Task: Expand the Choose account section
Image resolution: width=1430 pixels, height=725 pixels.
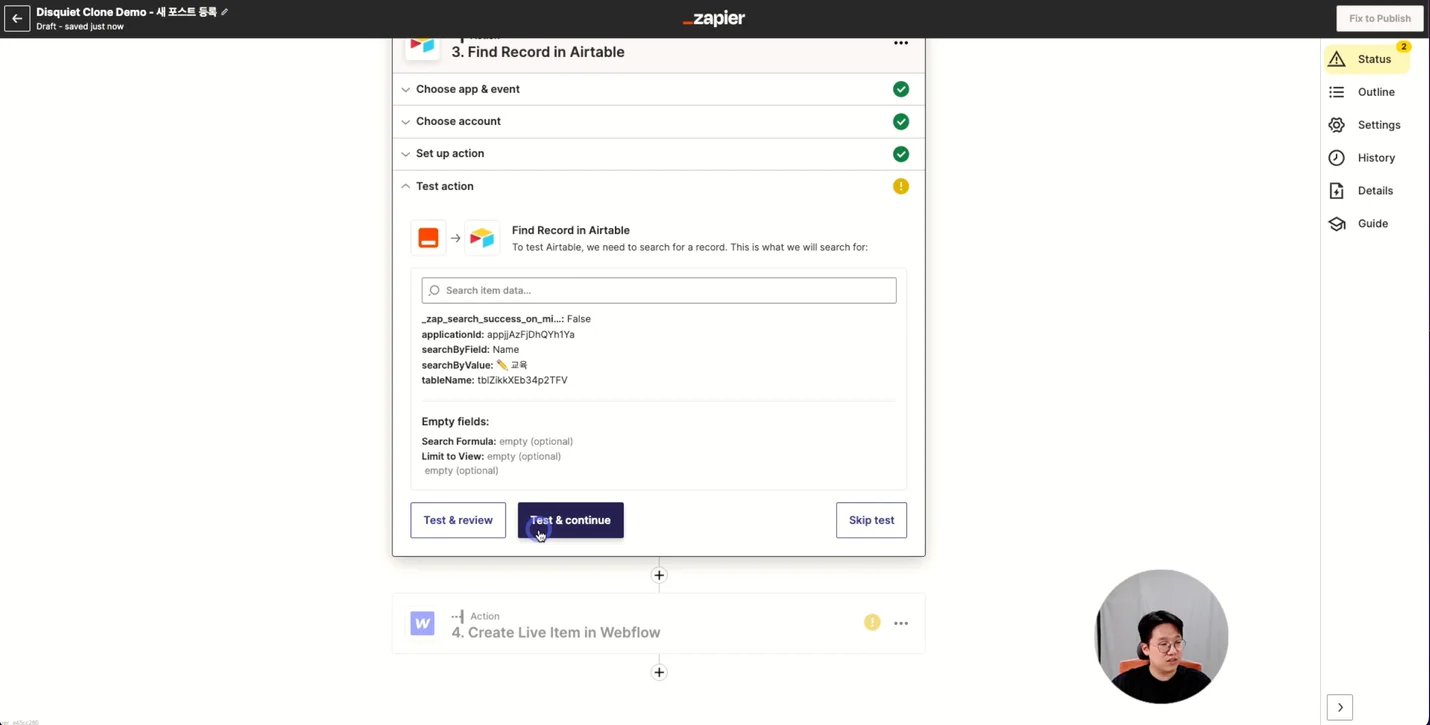Action: click(x=658, y=121)
